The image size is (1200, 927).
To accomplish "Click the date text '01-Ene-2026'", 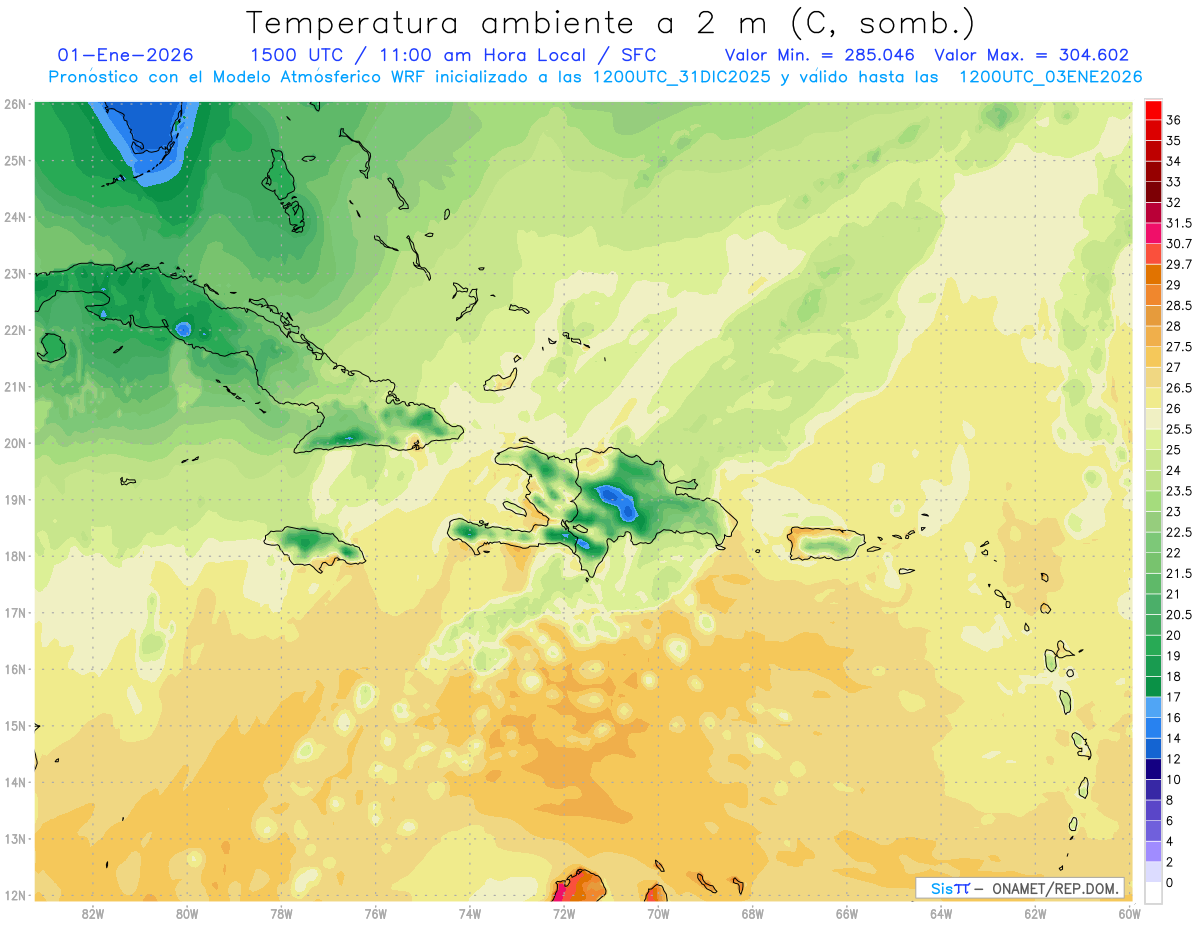I will [x=126, y=55].
